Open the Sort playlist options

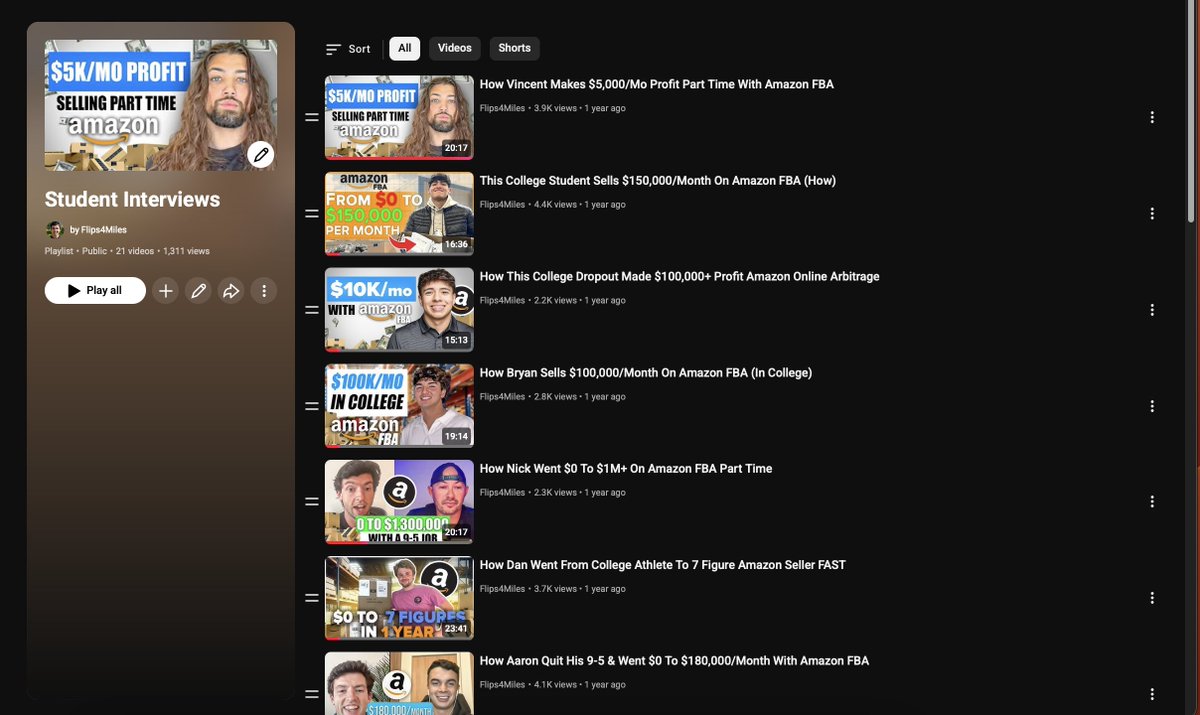tap(348, 49)
